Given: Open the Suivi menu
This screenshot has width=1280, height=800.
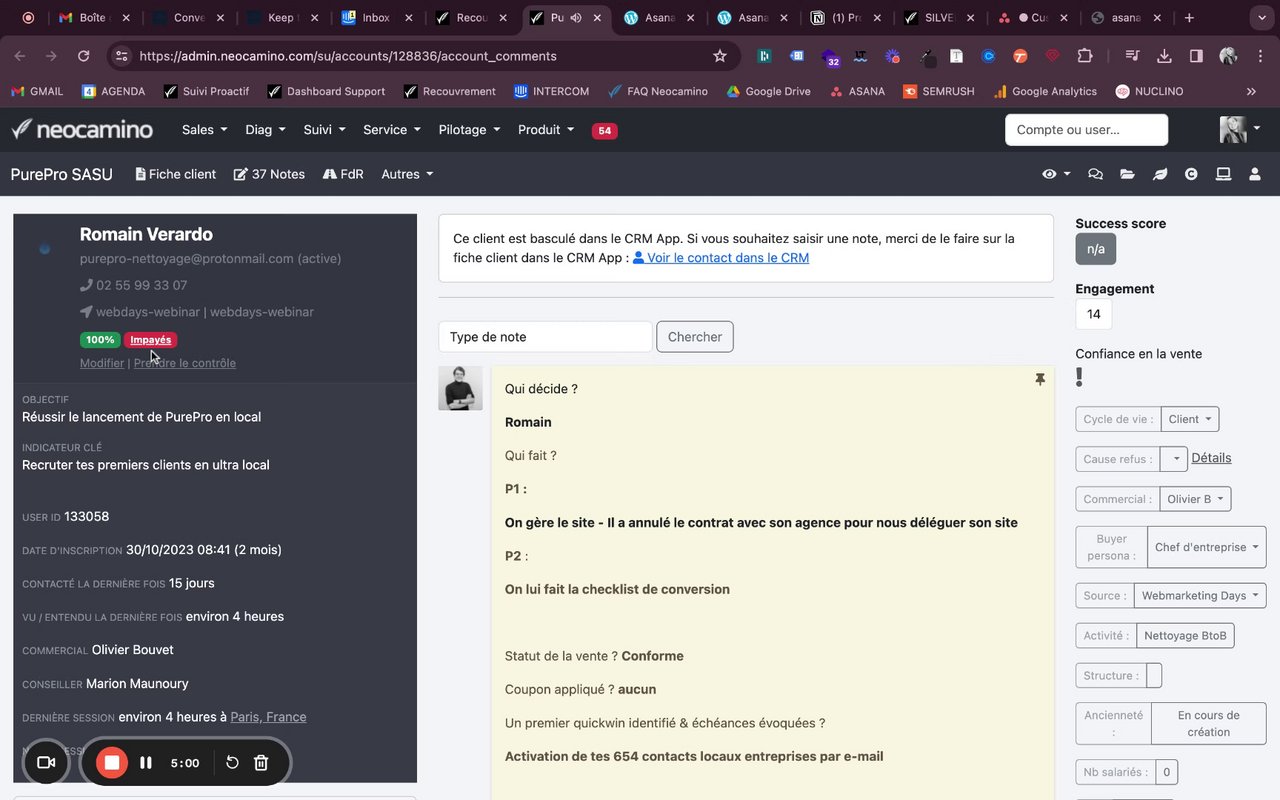Looking at the screenshot, I should 324,130.
